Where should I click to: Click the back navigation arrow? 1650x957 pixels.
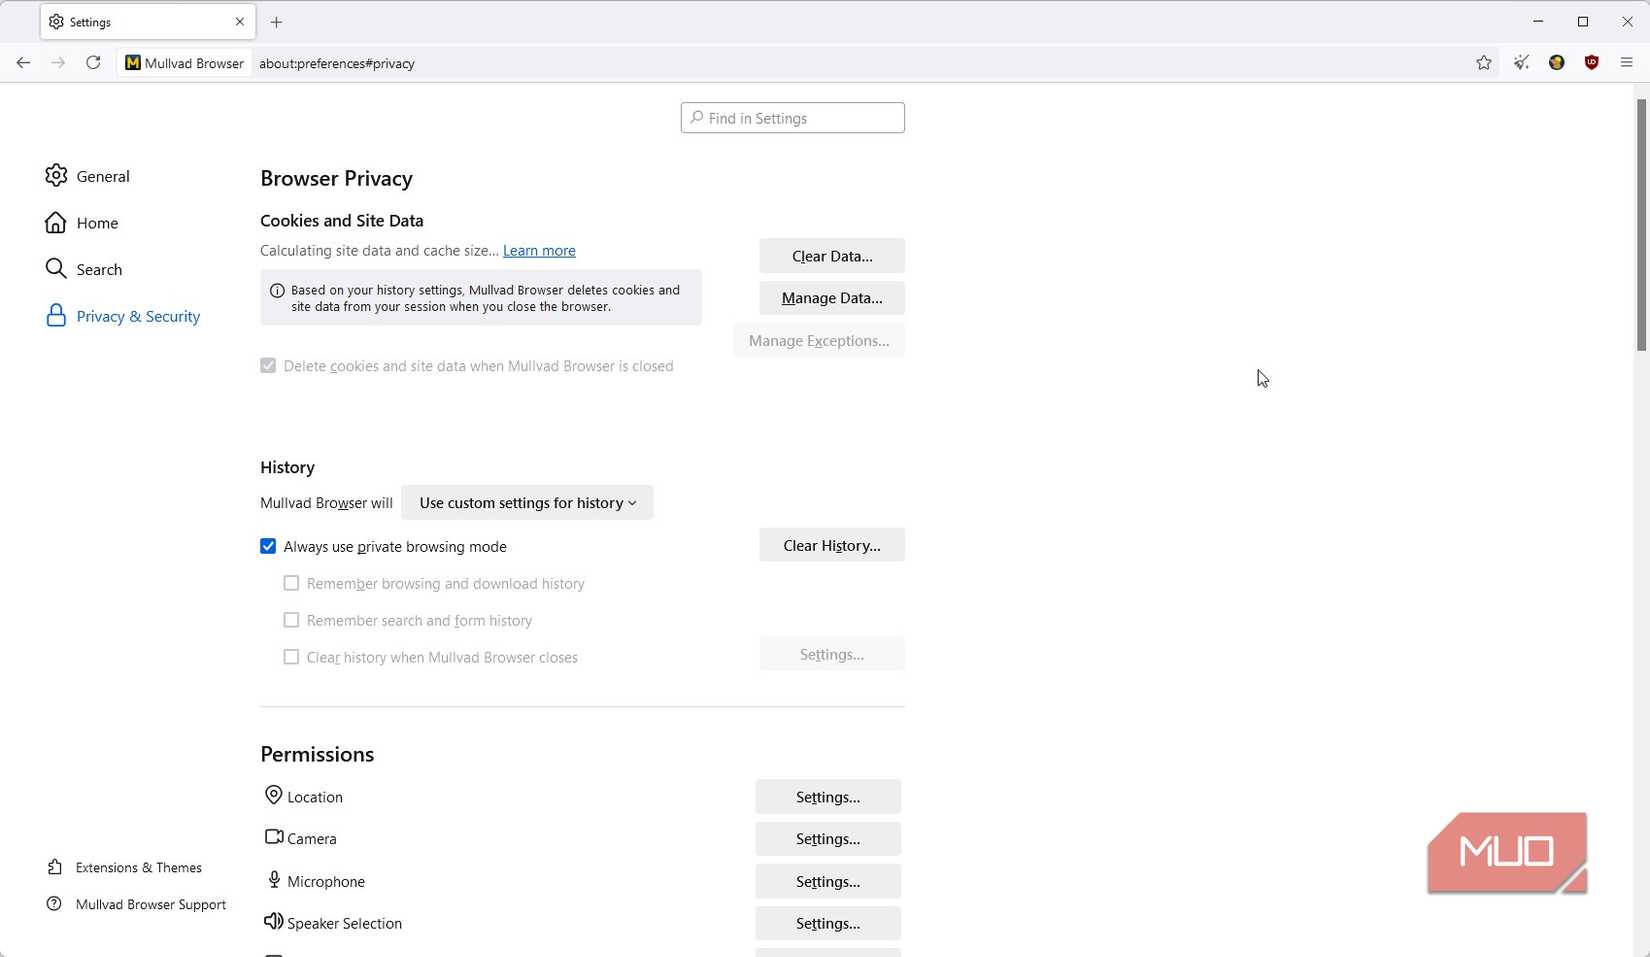click(23, 63)
